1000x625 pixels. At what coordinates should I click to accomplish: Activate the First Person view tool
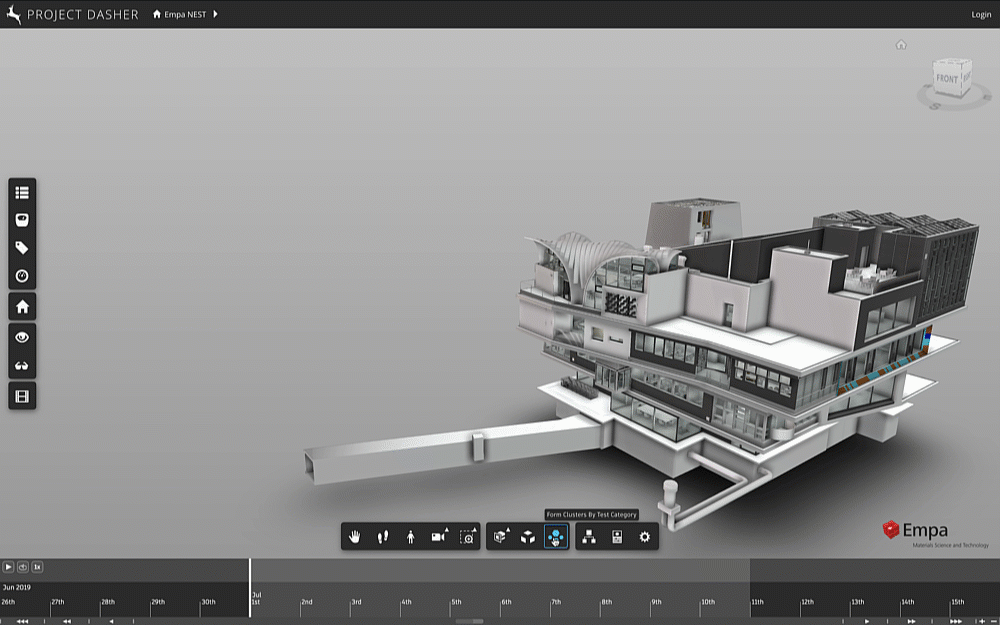410,537
